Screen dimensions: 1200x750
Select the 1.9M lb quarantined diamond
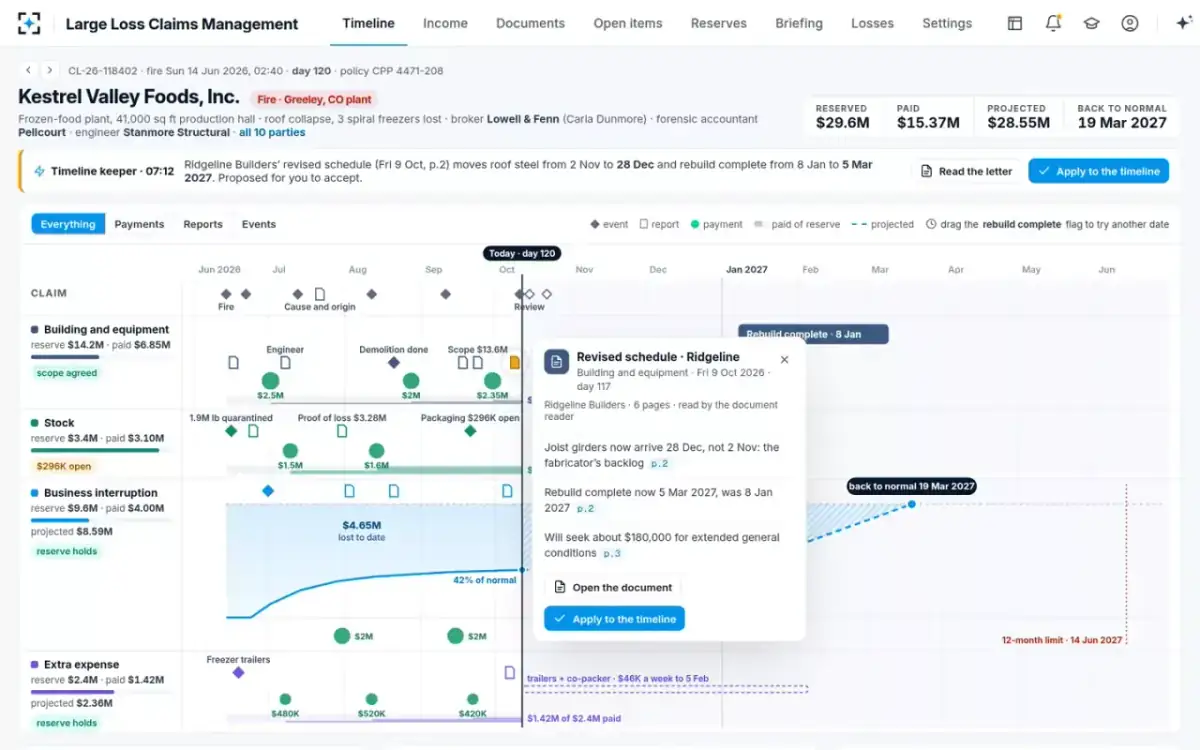[x=231, y=431]
